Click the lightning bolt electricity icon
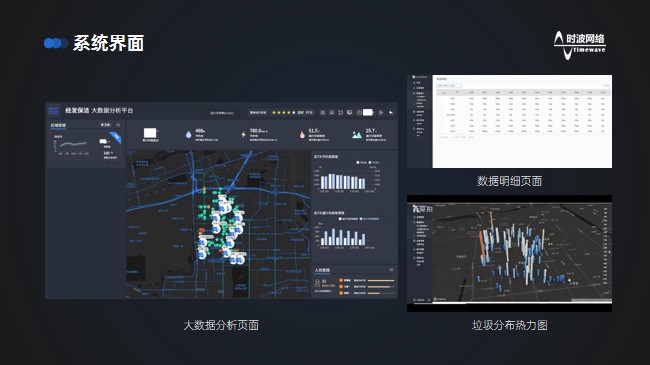 tap(243, 134)
